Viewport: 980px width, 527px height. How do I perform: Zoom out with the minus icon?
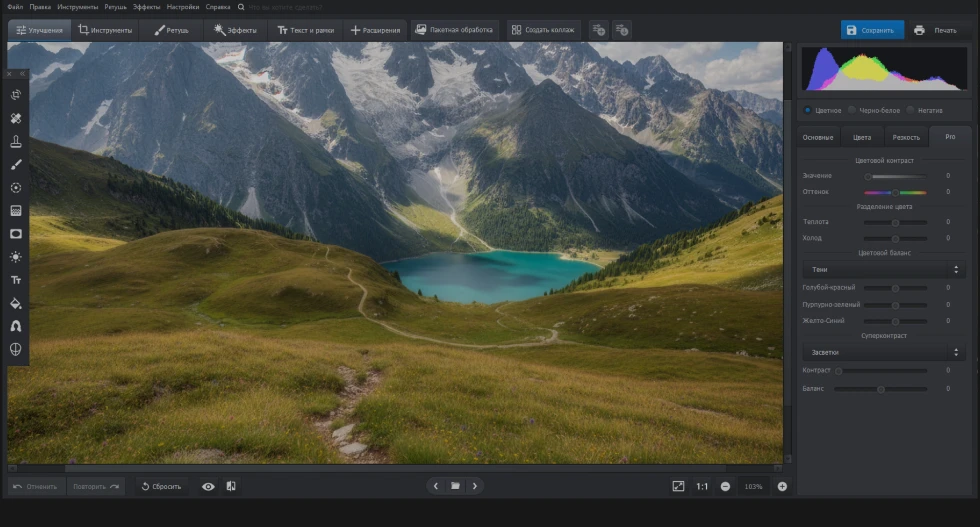point(725,486)
